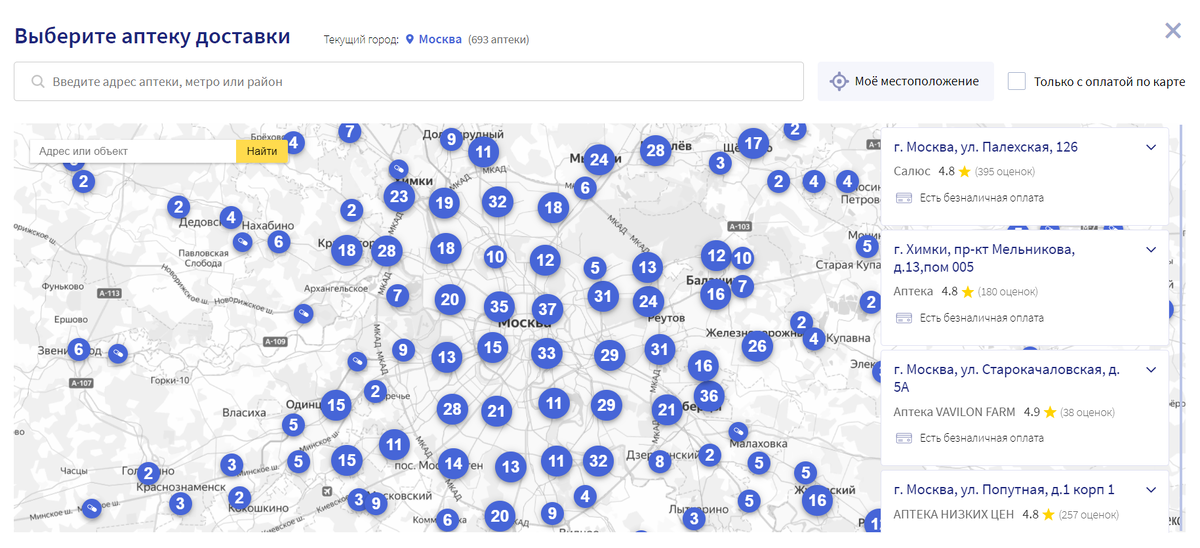
Task: Open address 'г. Москва, ул. Палехская, 126'
Action: tap(986, 147)
